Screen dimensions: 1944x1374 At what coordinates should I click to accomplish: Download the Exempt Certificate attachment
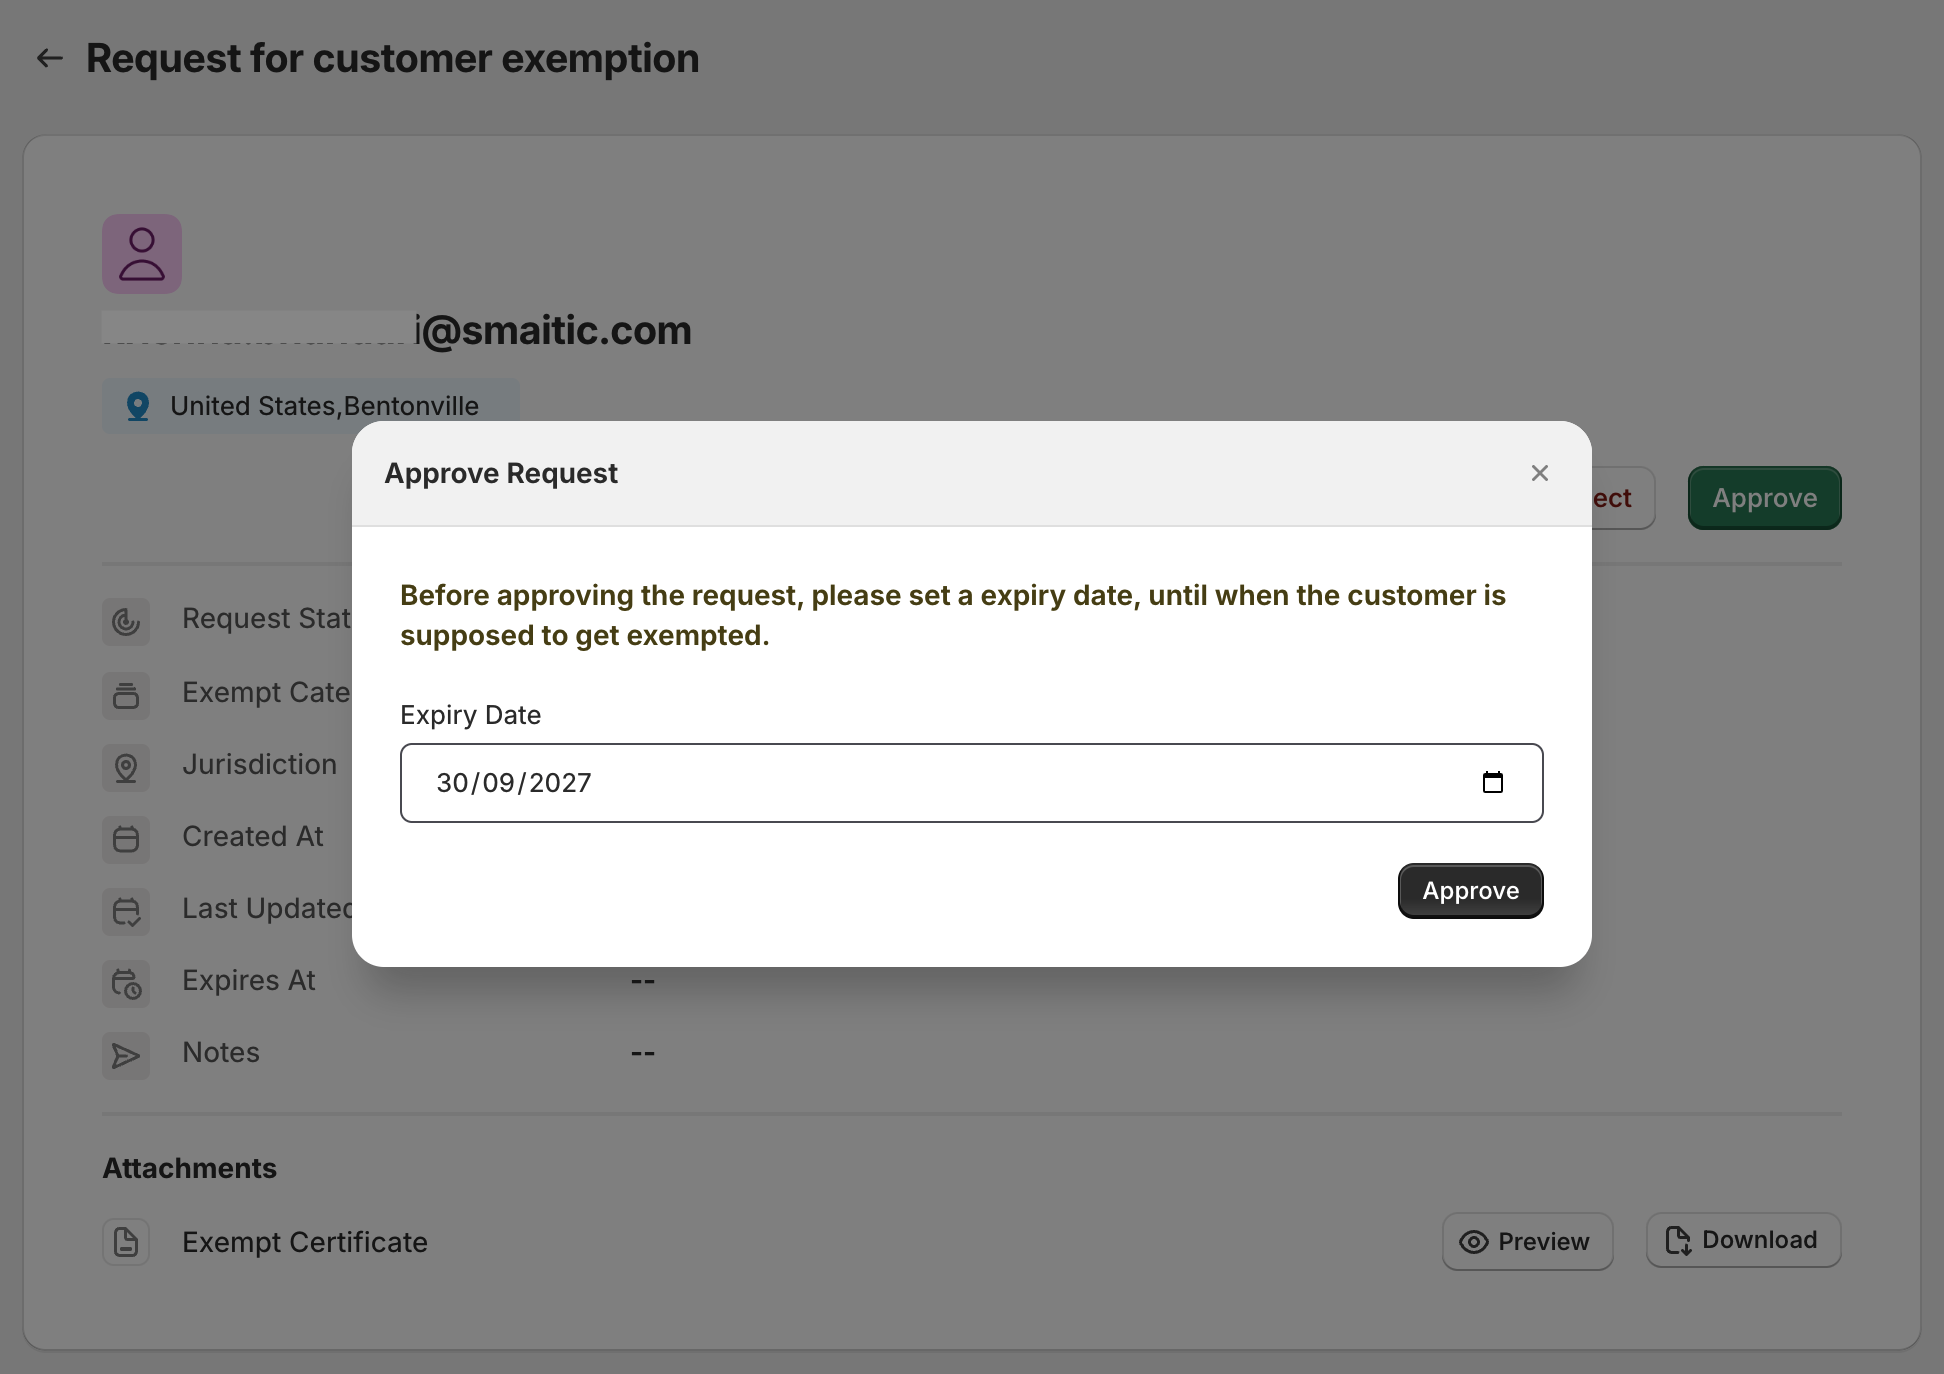click(1743, 1240)
